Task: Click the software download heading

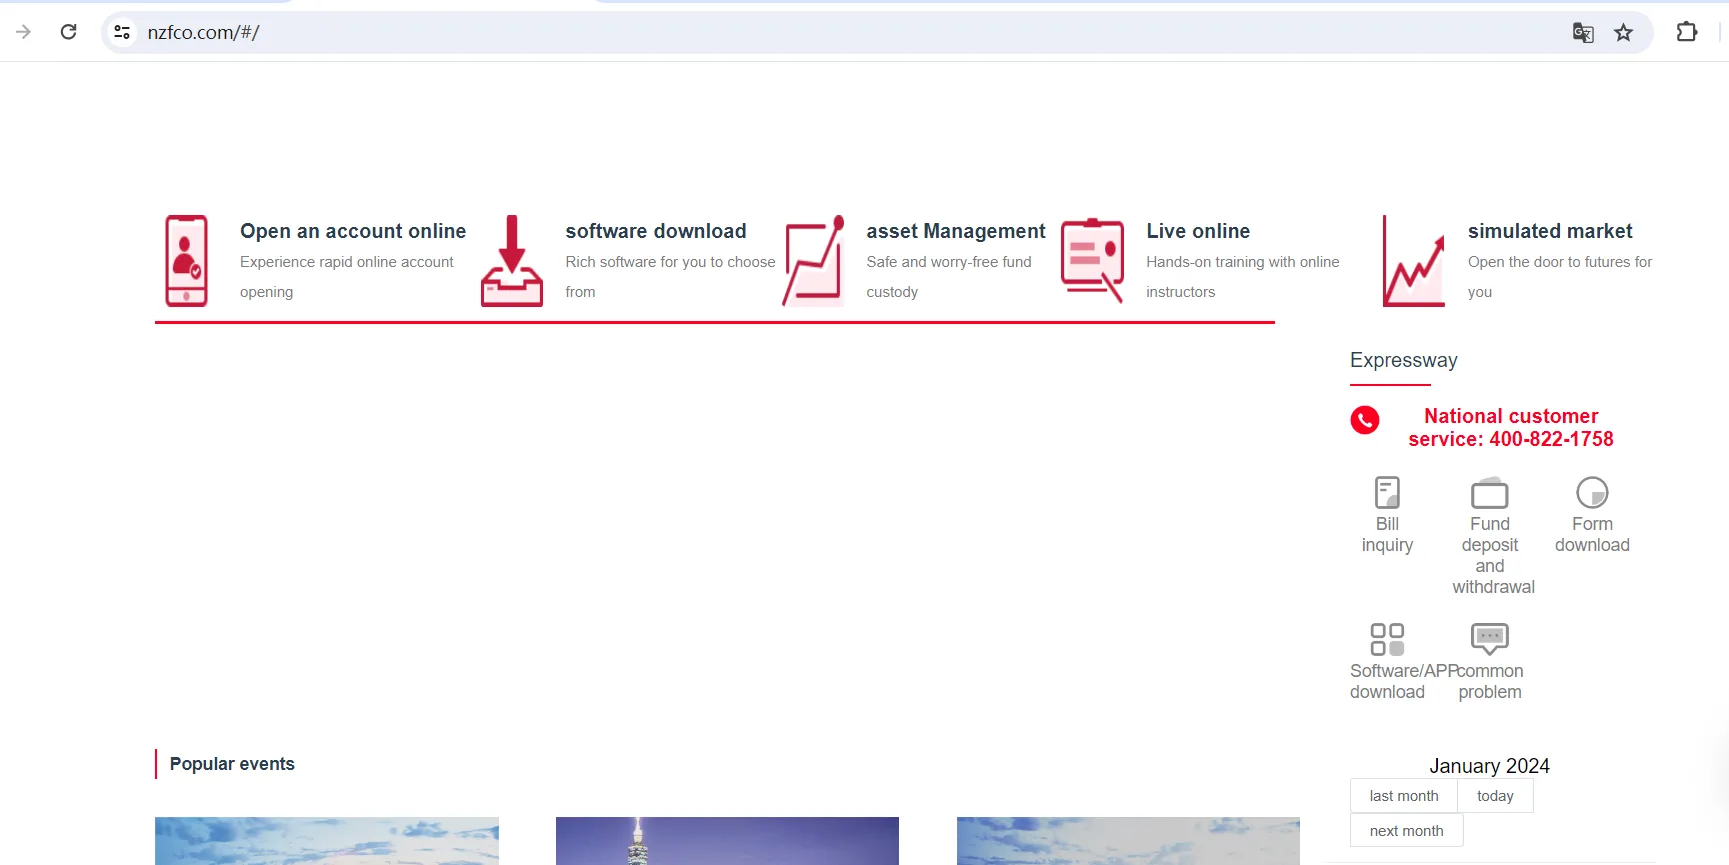Action: pos(656,231)
